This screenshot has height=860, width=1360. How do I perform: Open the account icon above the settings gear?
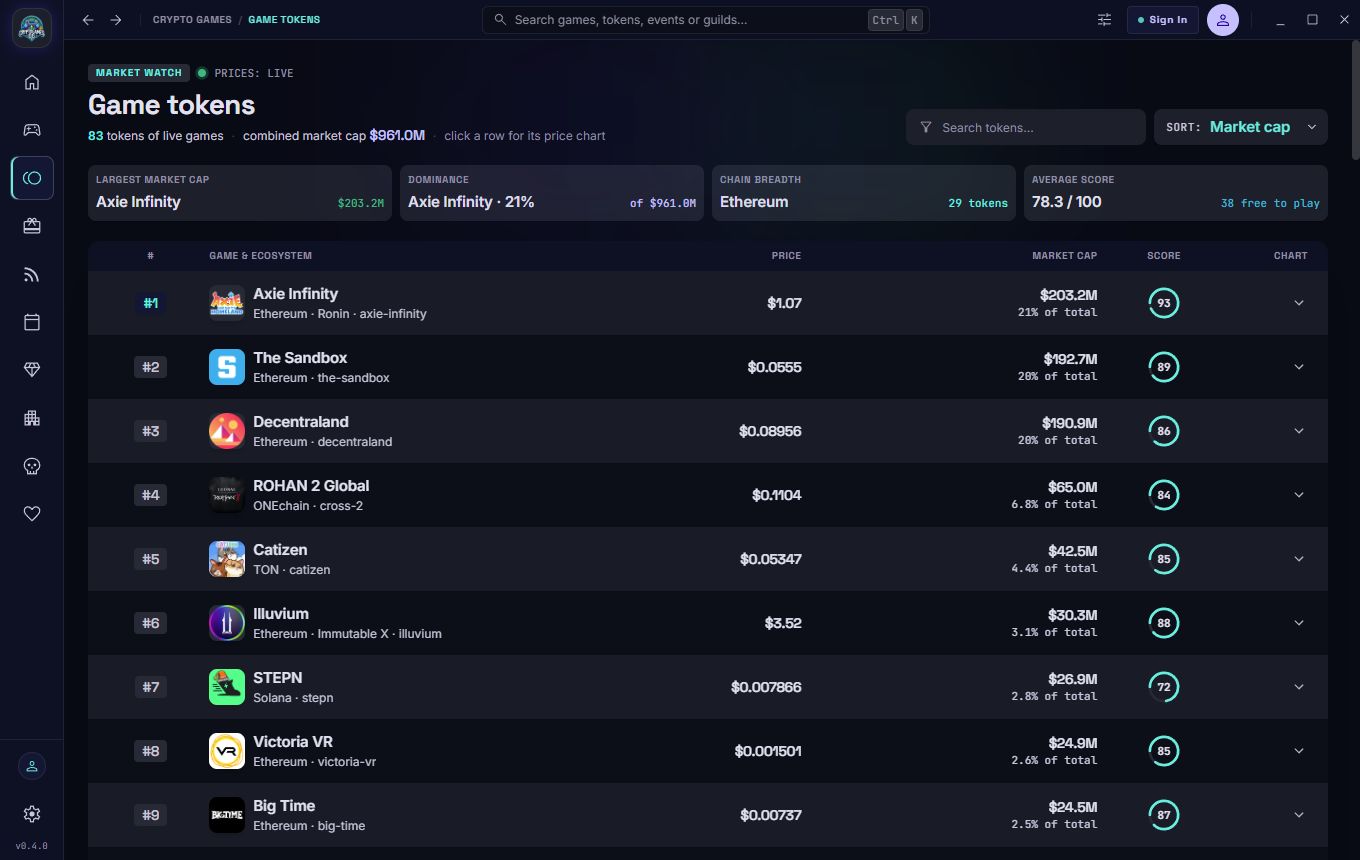point(32,766)
